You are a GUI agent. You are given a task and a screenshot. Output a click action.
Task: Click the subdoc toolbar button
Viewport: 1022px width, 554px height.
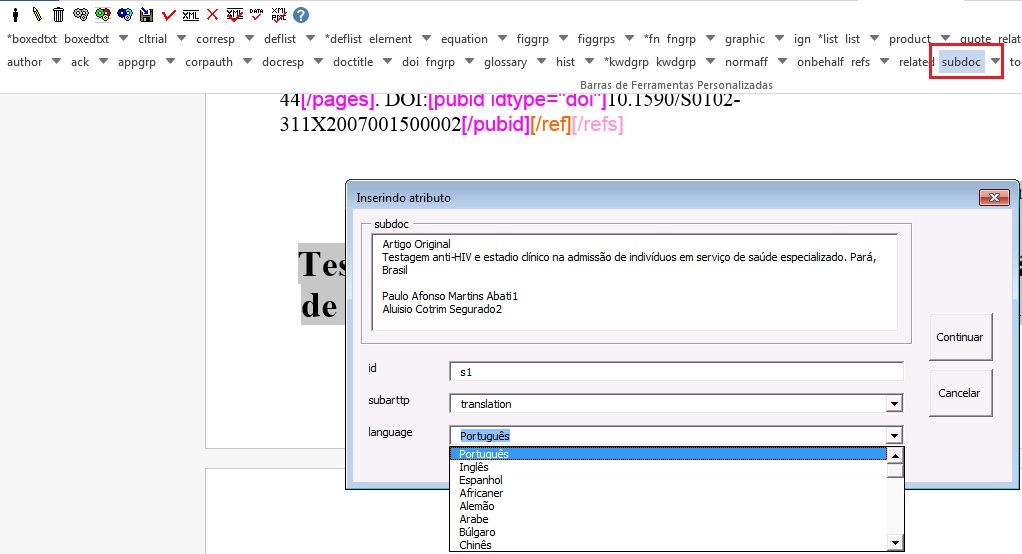pos(961,62)
